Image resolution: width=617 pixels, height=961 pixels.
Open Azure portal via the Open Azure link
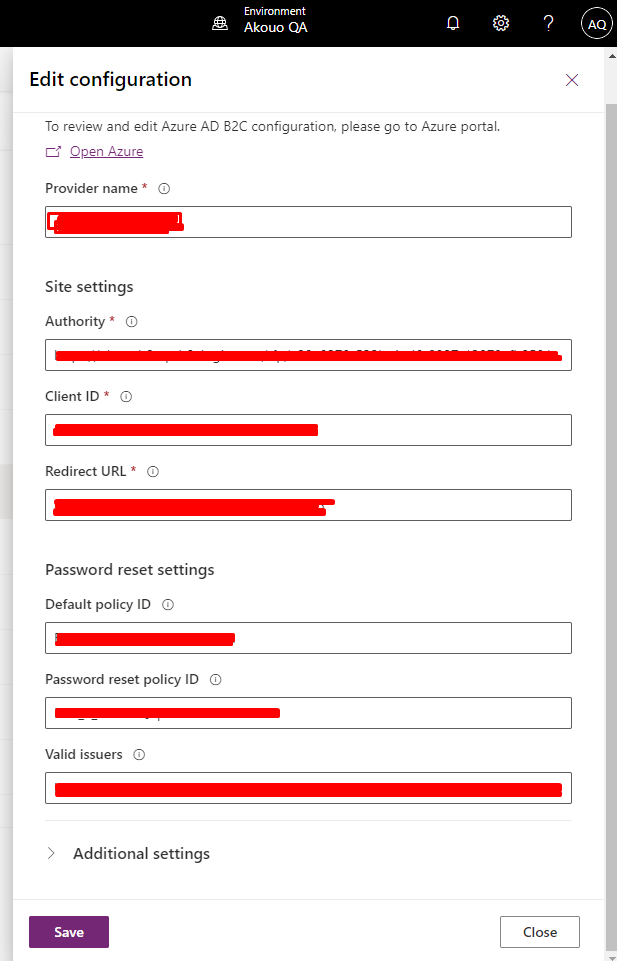tap(106, 151)
